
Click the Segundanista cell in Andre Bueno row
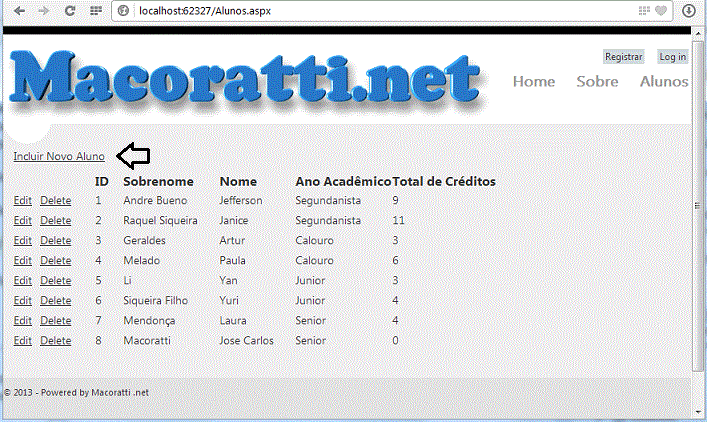pyautogui.click(x=328, y=201)
